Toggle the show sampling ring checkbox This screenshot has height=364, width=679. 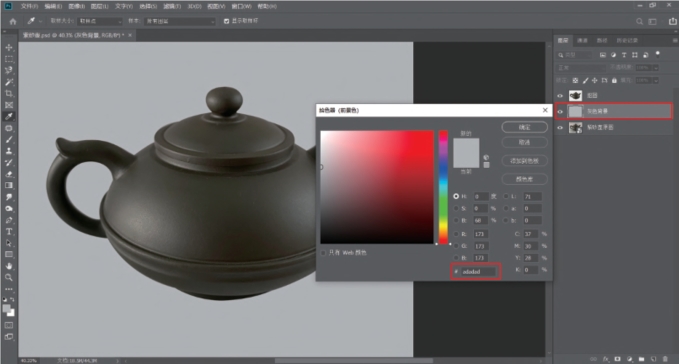point(226,21)
